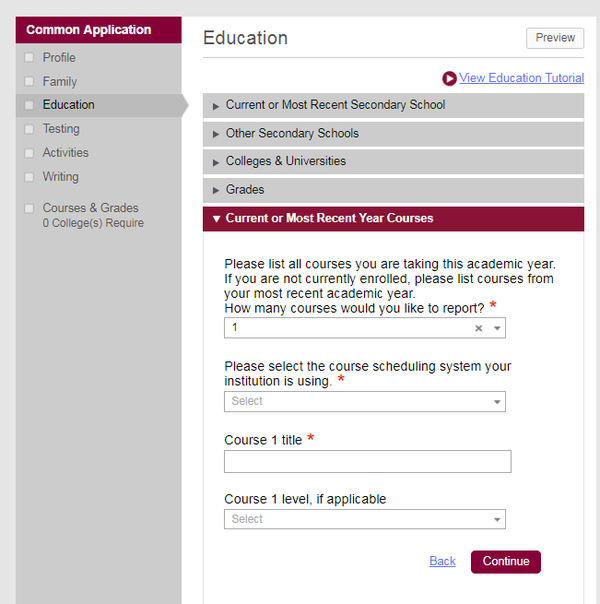The image size is (600, 604).
Task: Open the Activities section in sidebar
Action: (65, 153)
